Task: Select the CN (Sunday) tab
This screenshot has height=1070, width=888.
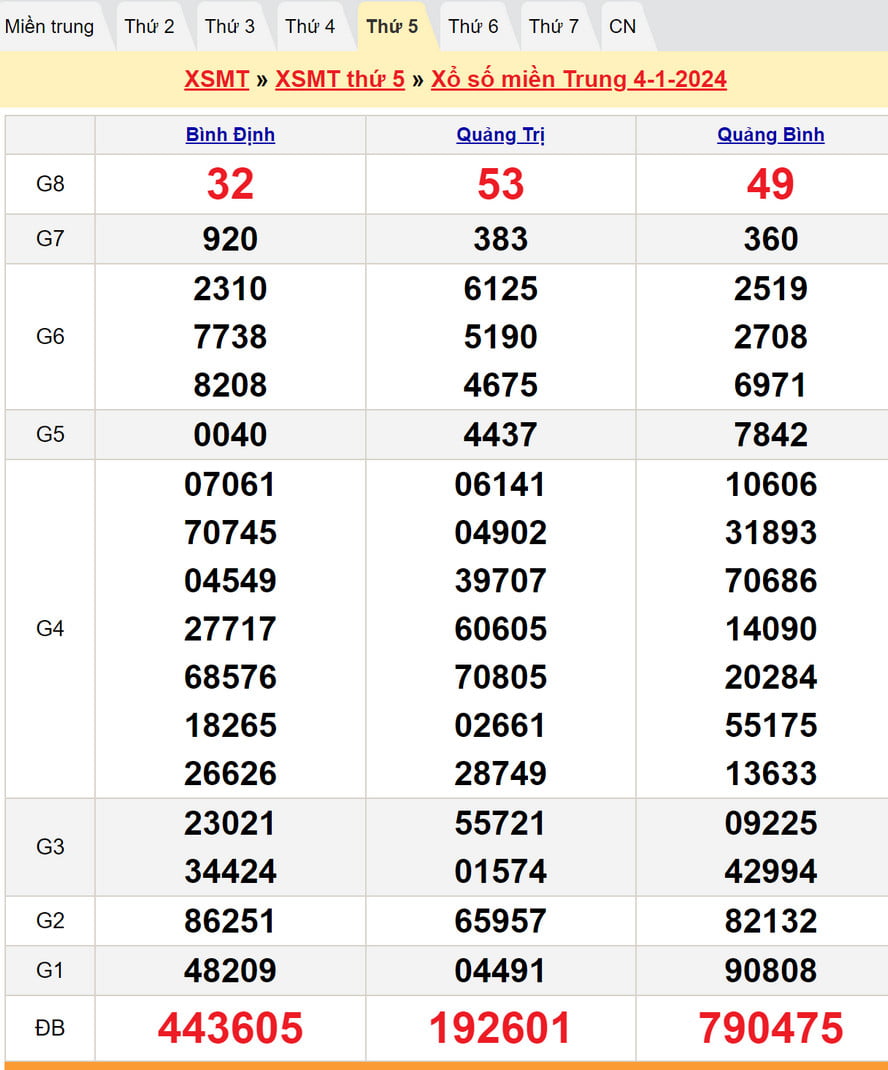Action: 622,27
